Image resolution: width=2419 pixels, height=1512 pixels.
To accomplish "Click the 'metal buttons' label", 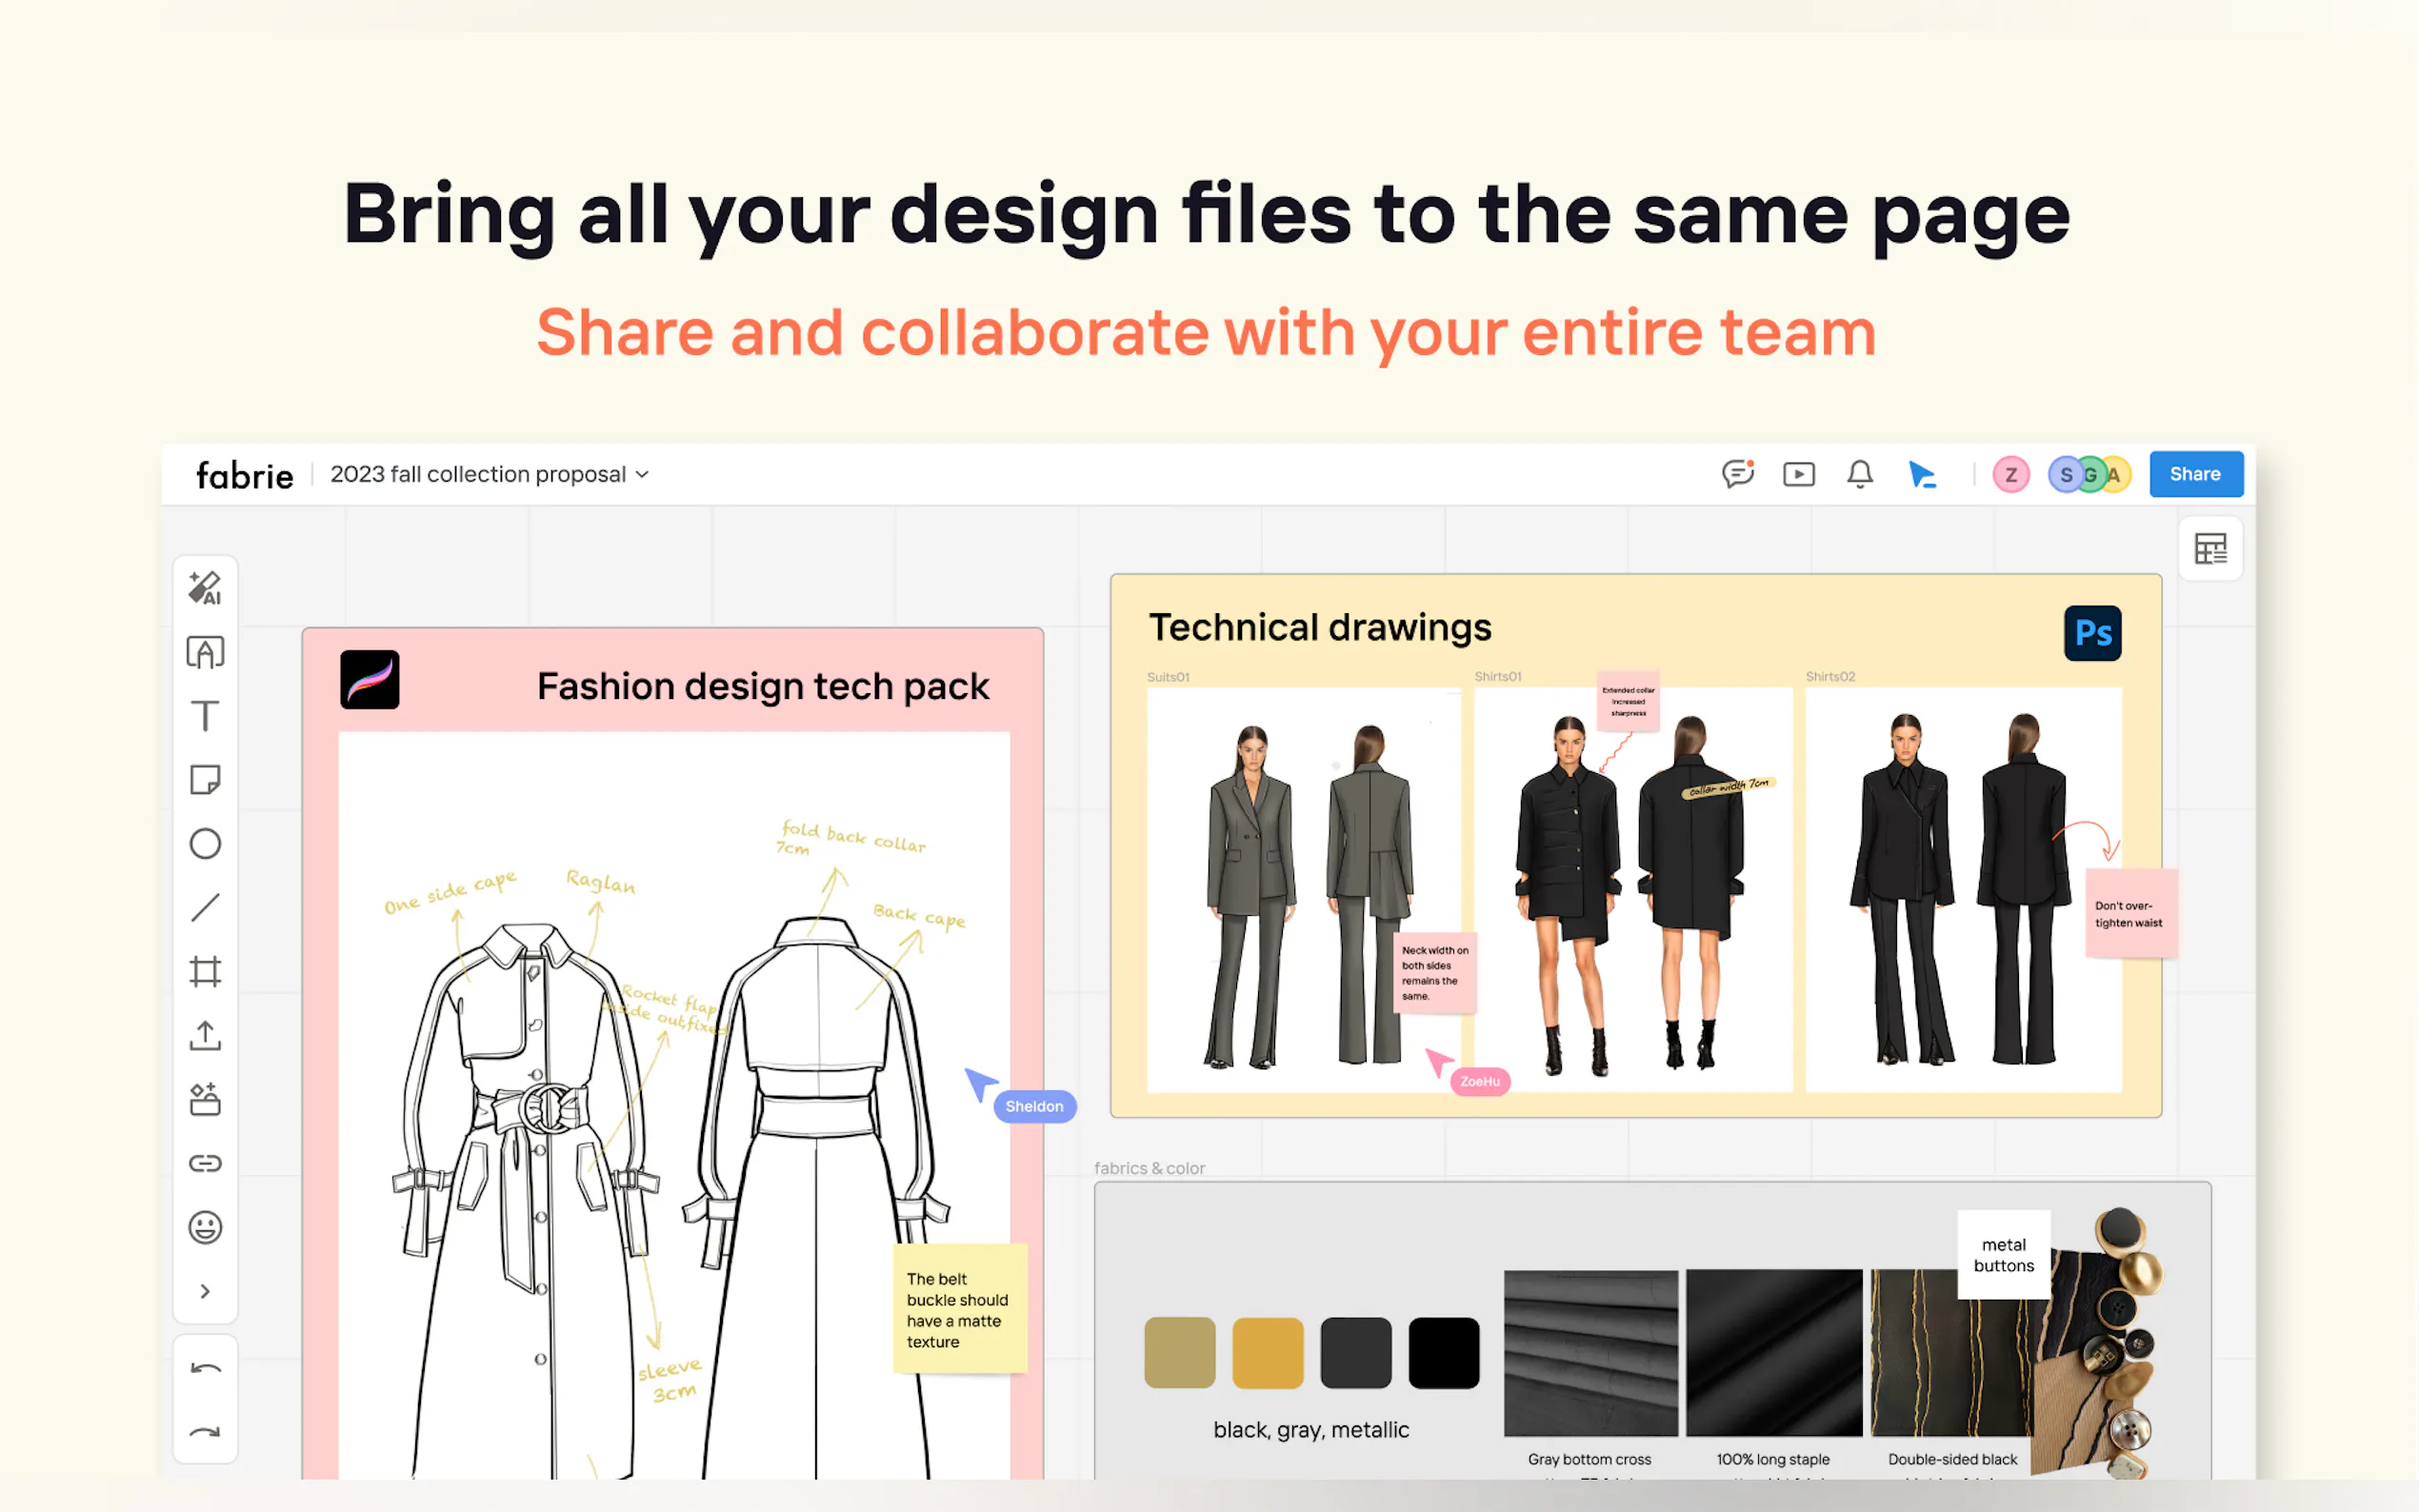I will click(x=2003, y=1255).
